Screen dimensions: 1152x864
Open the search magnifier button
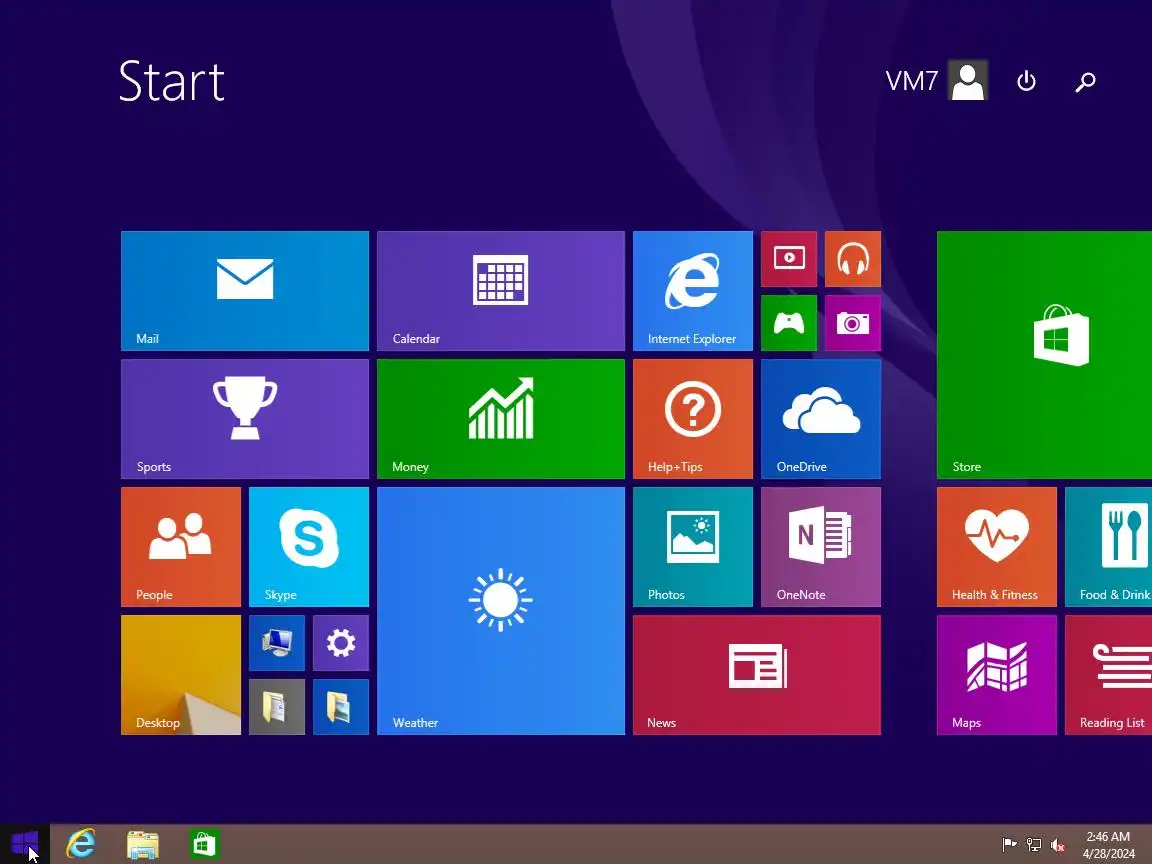click(1085, 82)
